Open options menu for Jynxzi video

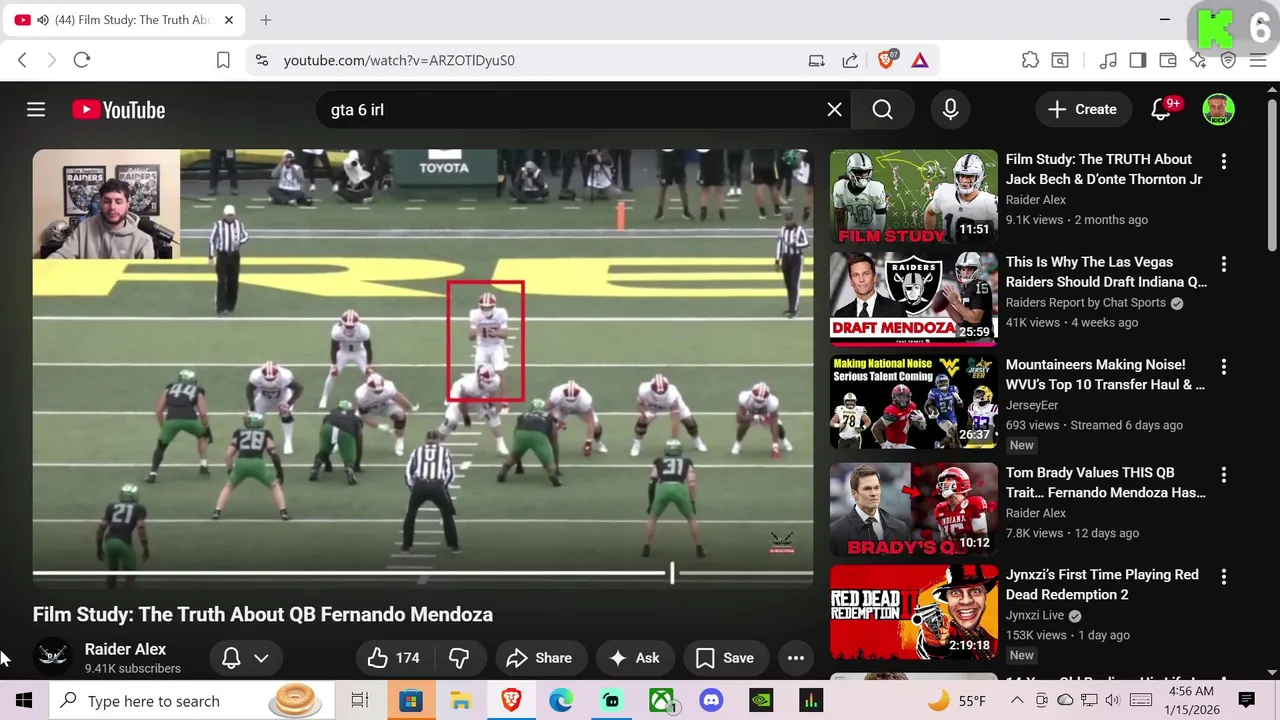pos(1223,577)
